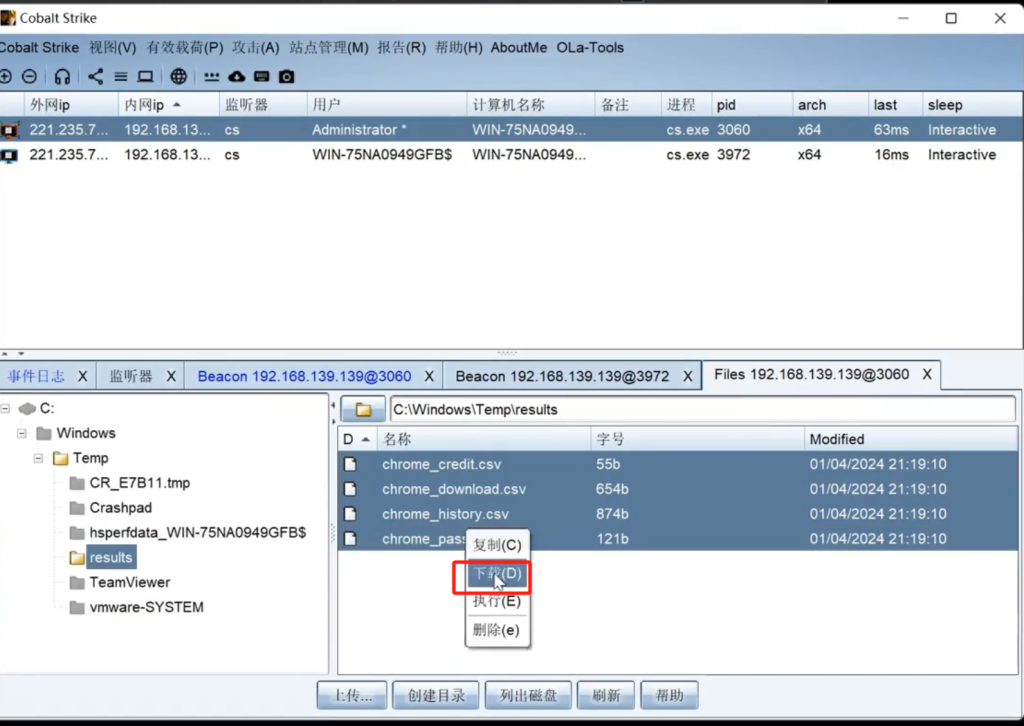Select the results folder in tree
The height and width of the screenshot is (726, 1024).
point(110,558)
